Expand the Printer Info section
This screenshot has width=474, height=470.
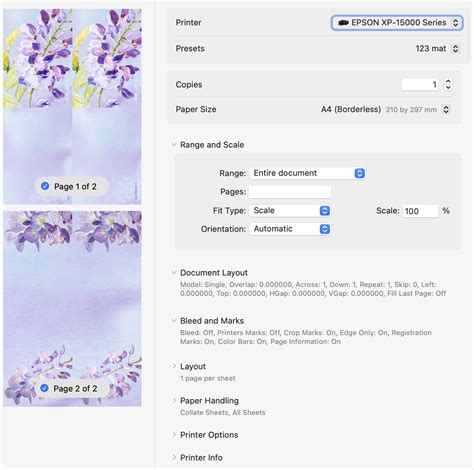(174, 457)
